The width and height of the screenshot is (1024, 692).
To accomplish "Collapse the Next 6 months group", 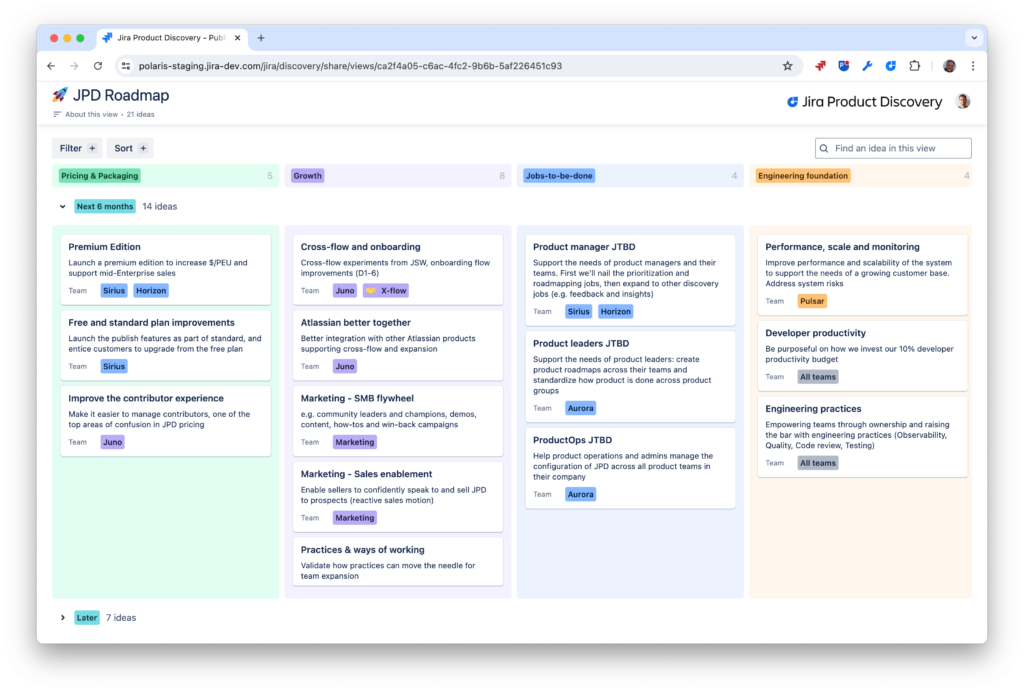I will (x=63, y=206).
